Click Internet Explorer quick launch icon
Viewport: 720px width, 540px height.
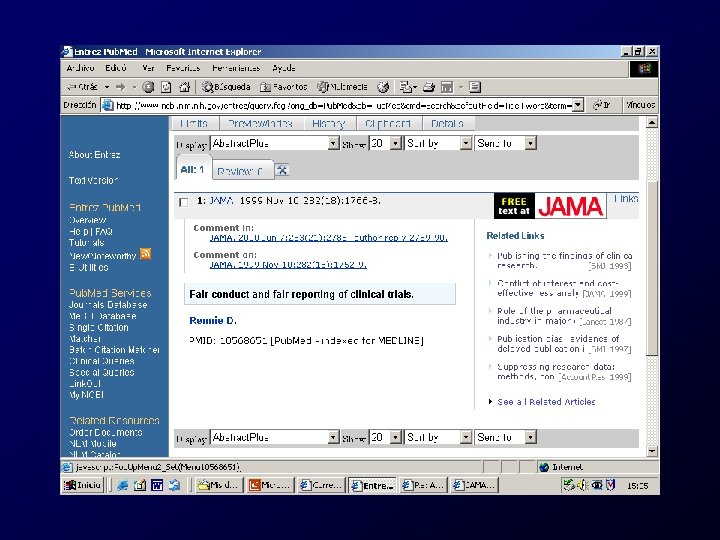(122, 485)
